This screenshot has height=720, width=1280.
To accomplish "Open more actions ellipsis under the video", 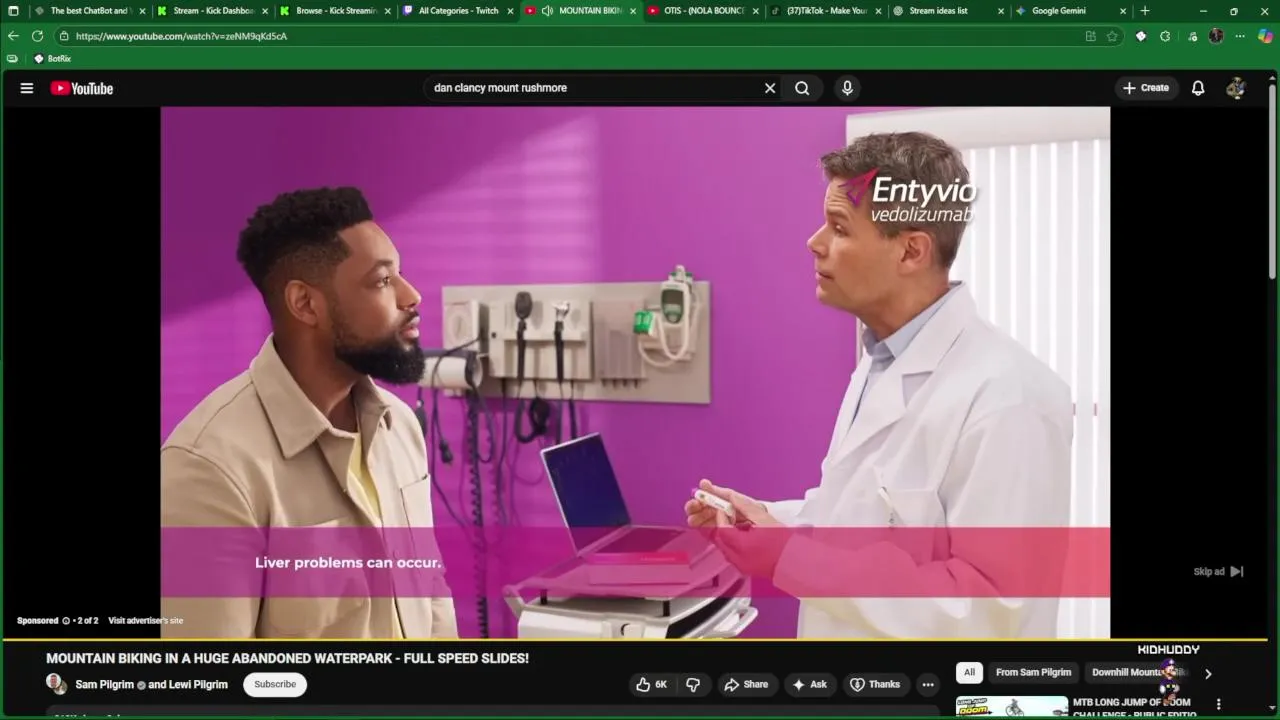I will pos(928,684).
